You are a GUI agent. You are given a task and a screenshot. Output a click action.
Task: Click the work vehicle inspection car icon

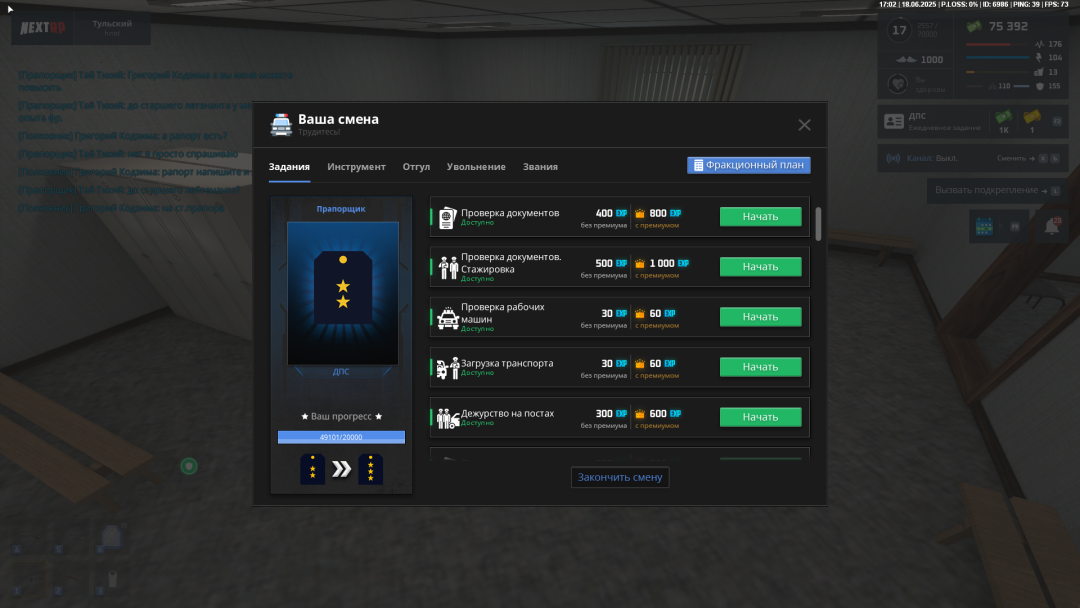click(x=447, y=318)
